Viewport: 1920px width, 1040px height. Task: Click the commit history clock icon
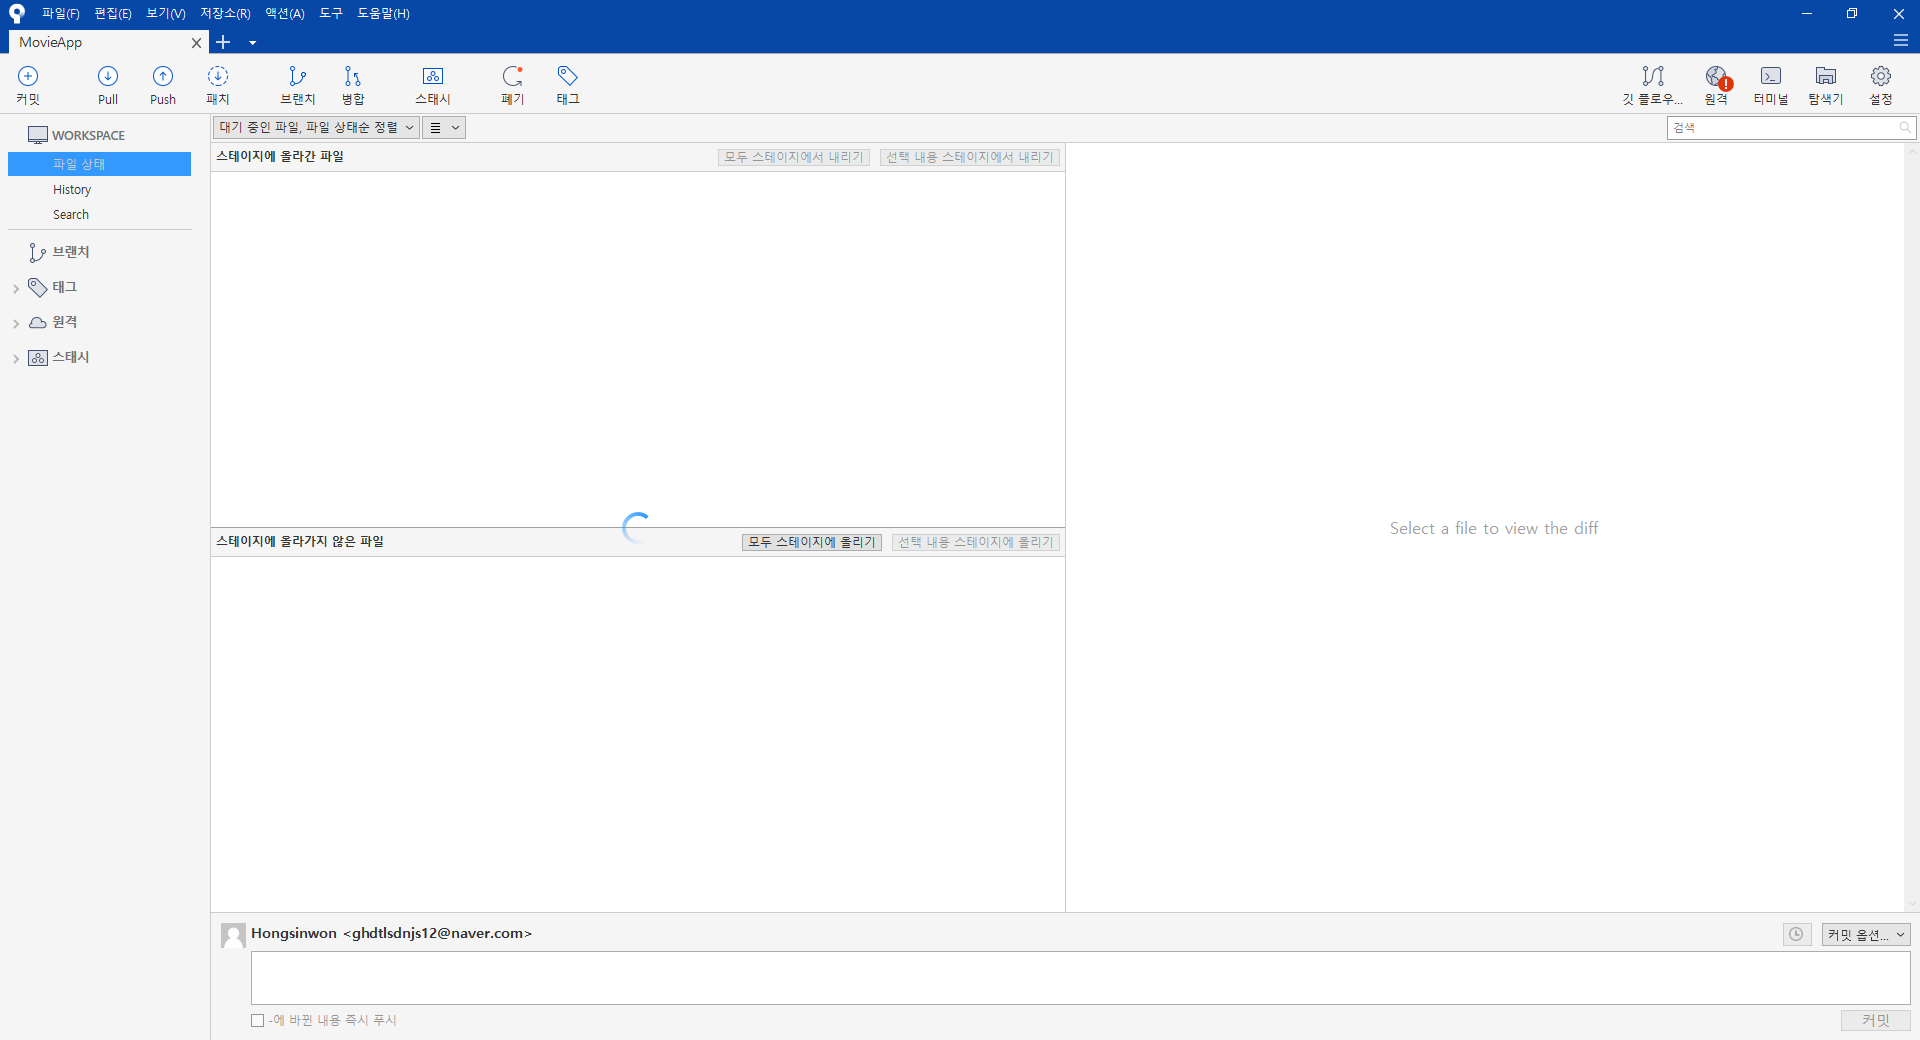tap(1797, 934)
